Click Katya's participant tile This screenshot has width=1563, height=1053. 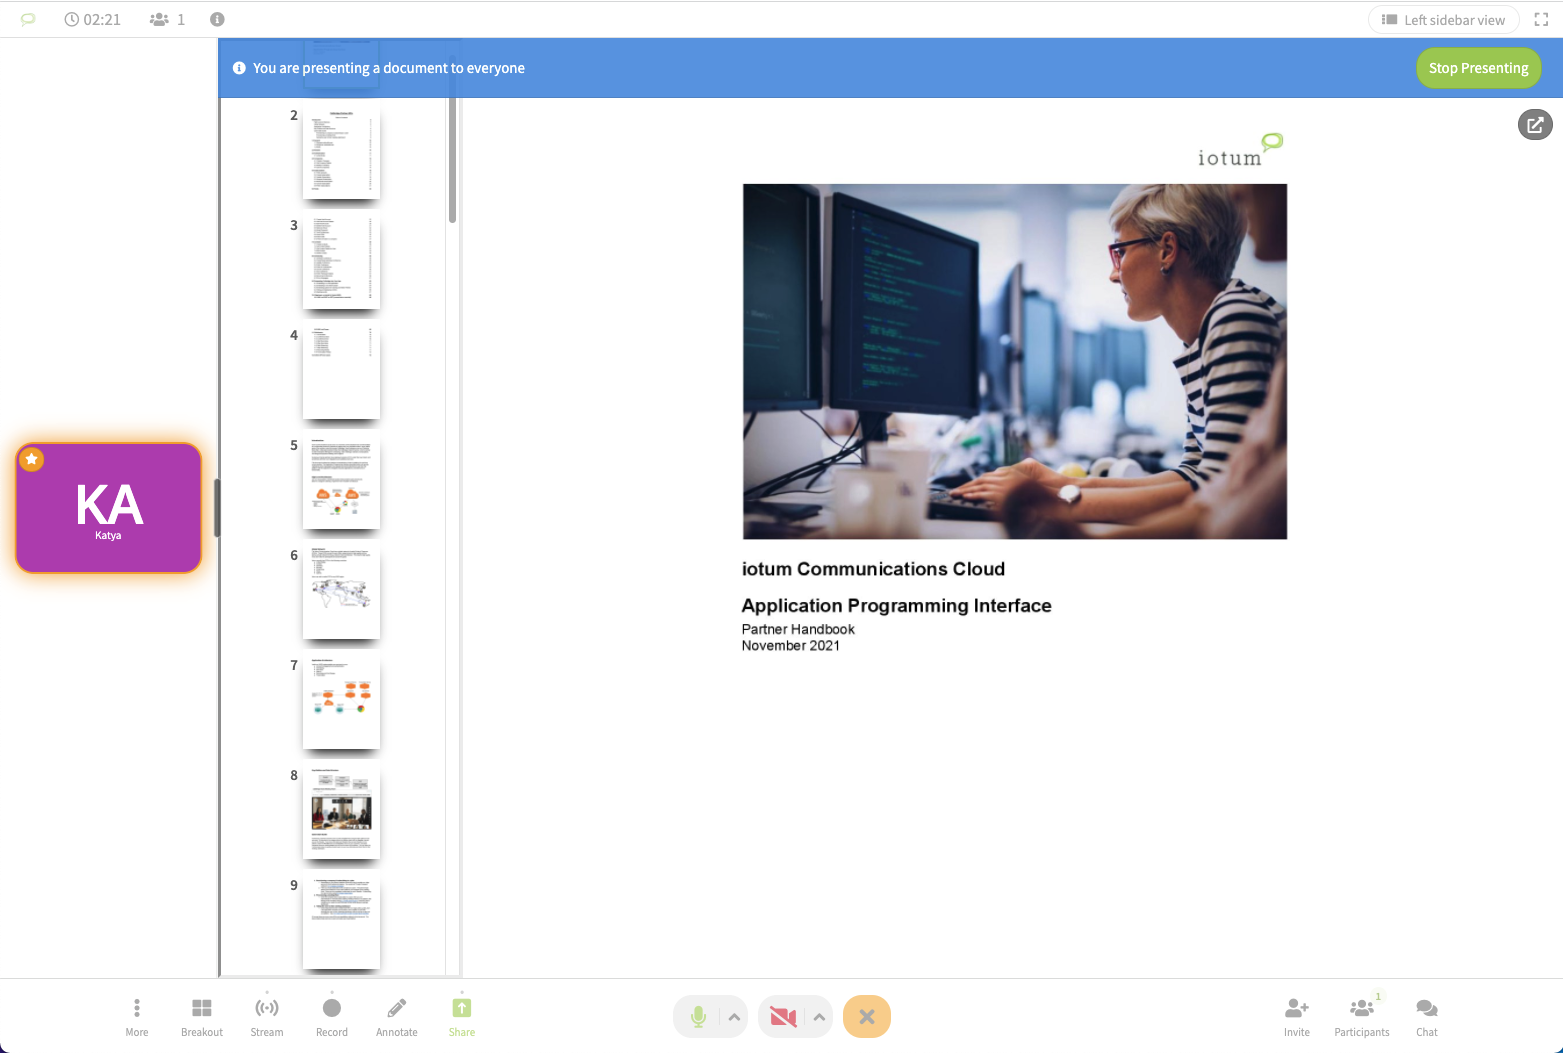coord(109,508)
